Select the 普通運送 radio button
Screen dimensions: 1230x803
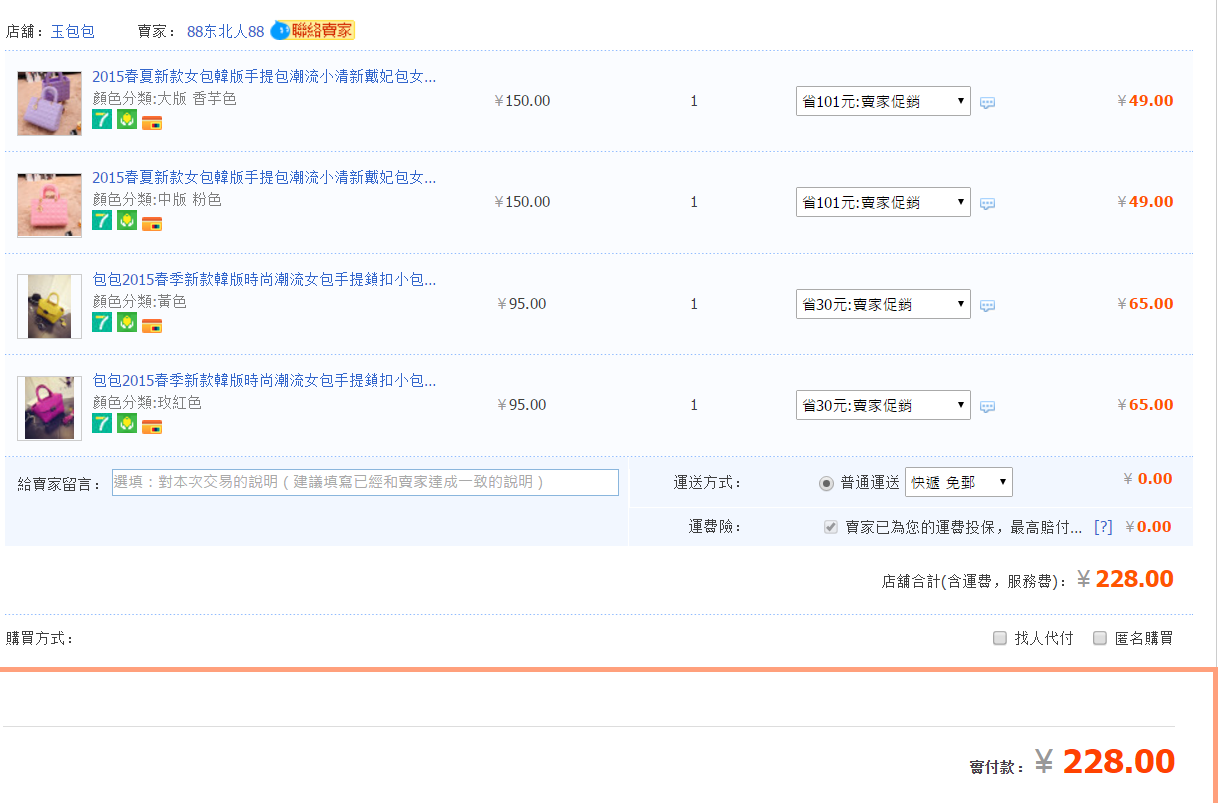(x=826, y=483)
